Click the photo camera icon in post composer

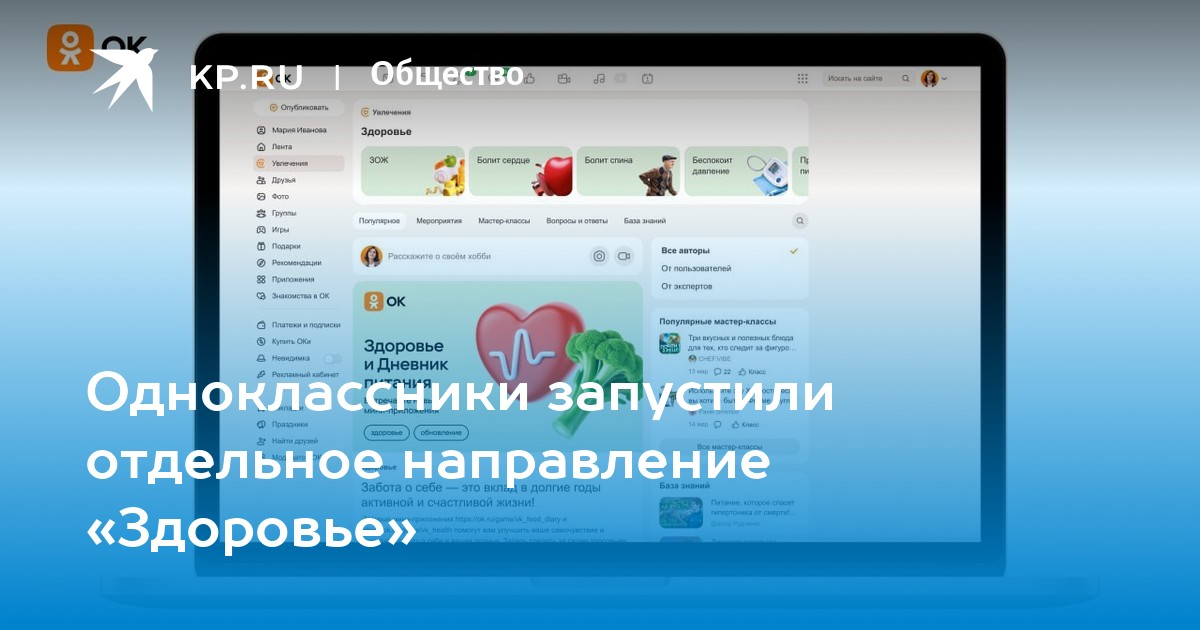tap(599, 256)
